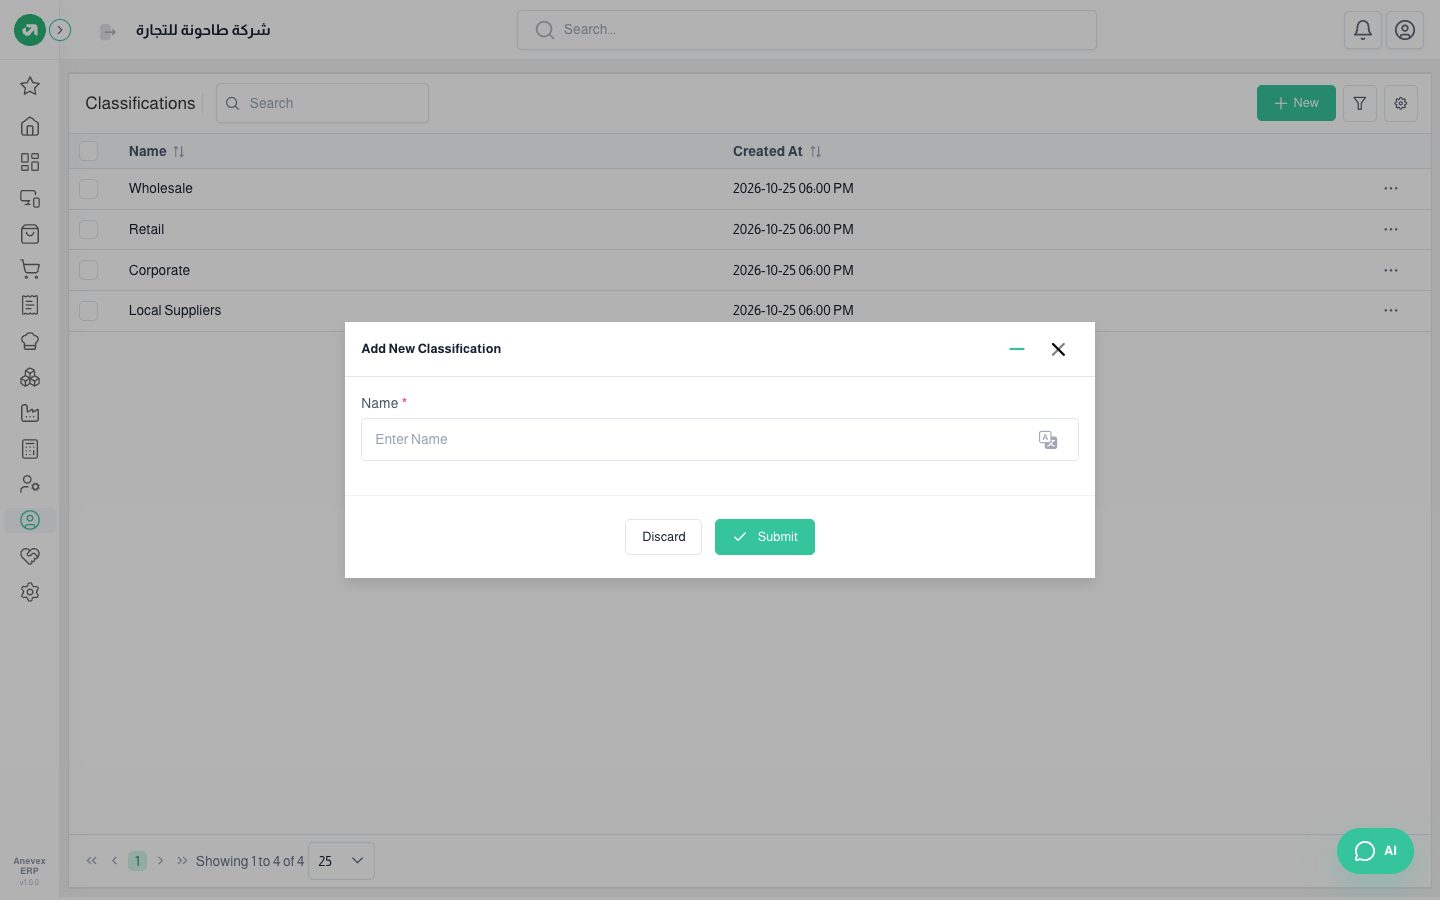Open the handshake partners sidebar icon
Image resolution: width=1440 pixels, height=900 pixels.
[x=30, y=556]
